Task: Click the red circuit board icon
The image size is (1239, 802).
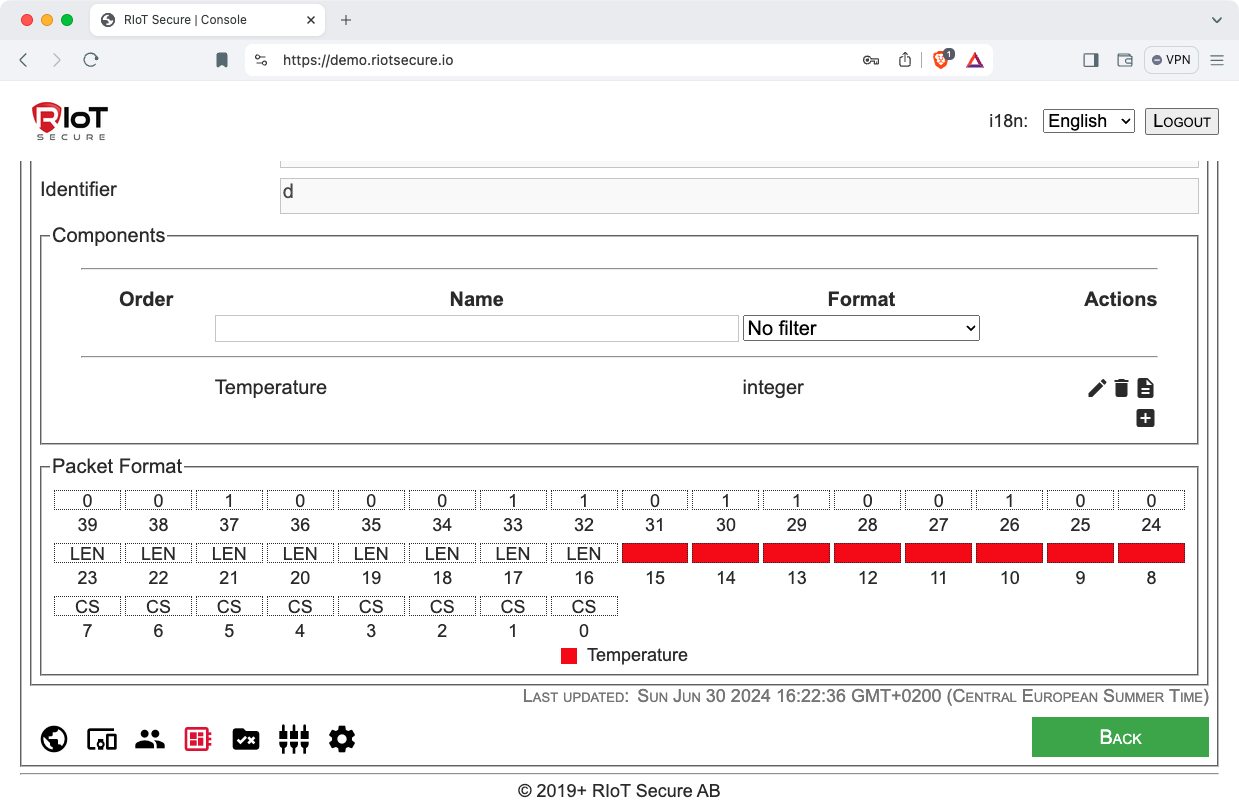Action: 198,739
